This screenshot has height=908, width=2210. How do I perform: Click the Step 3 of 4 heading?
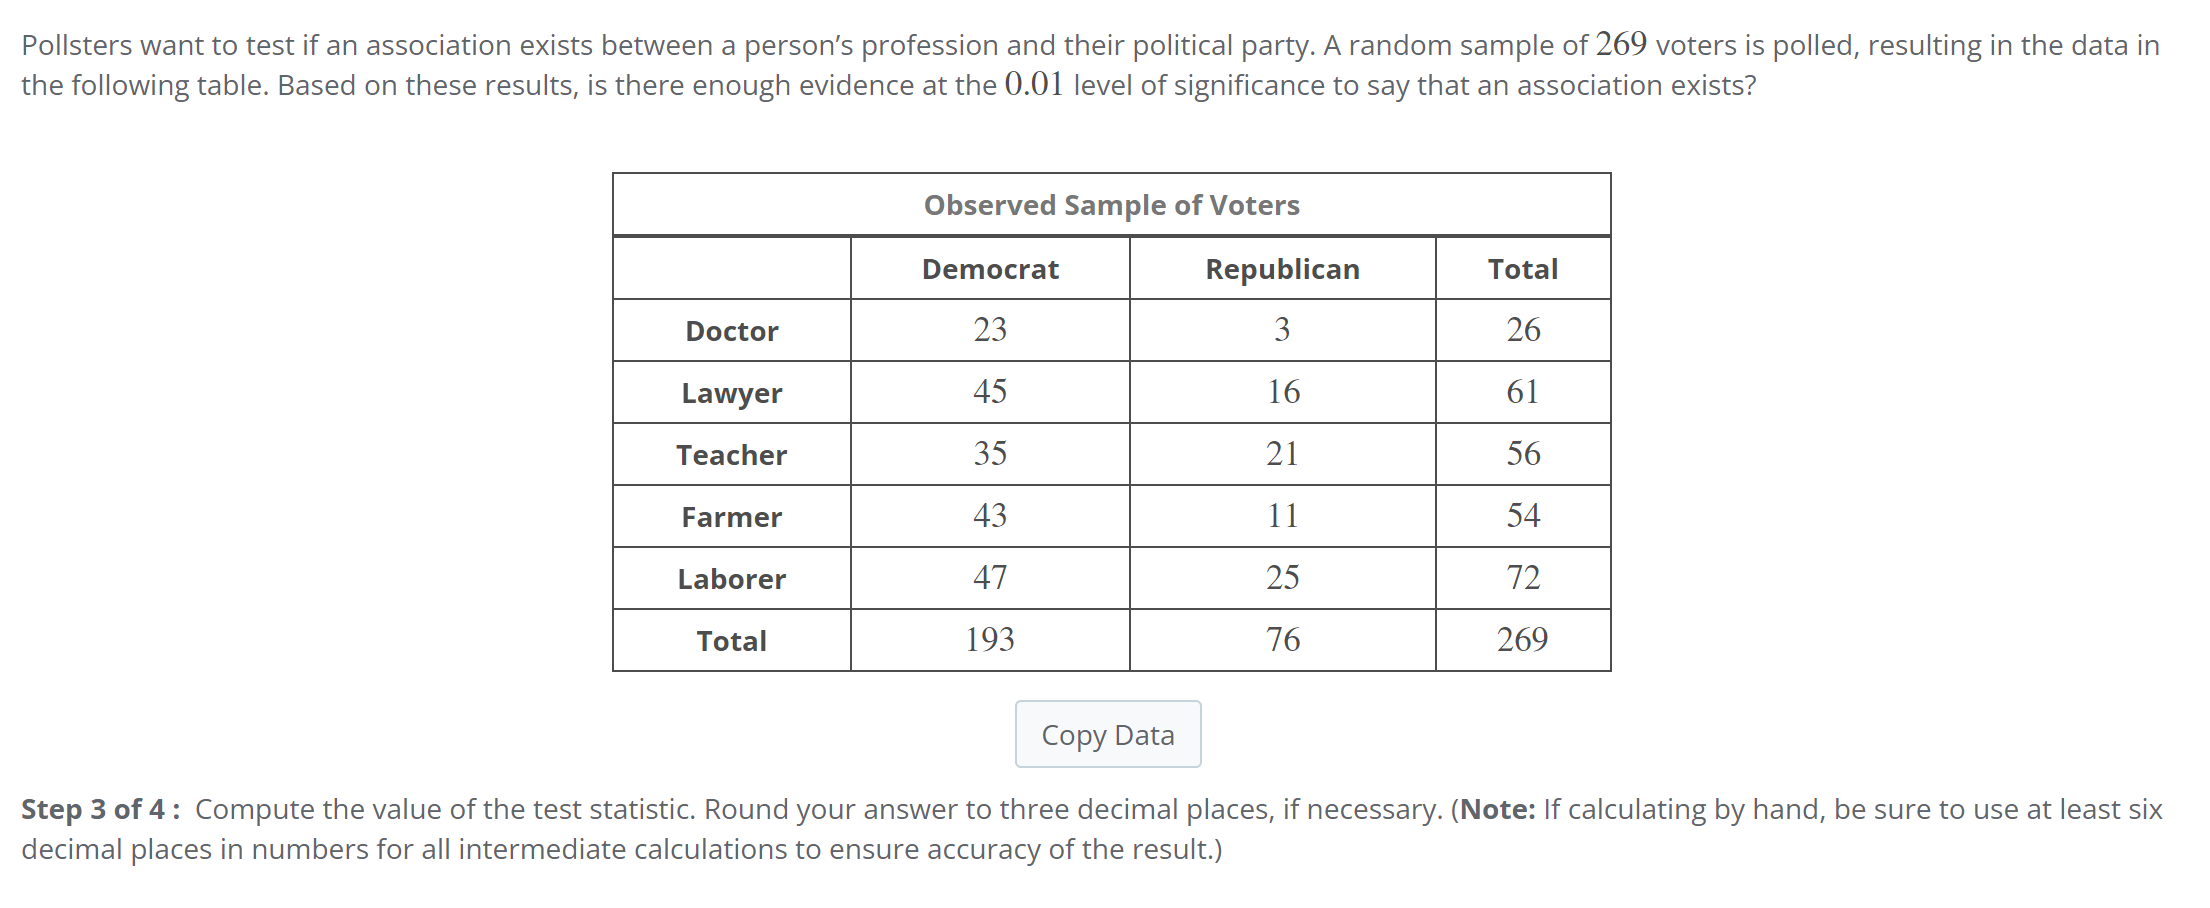pyautogui.click(x=95, y=810)
